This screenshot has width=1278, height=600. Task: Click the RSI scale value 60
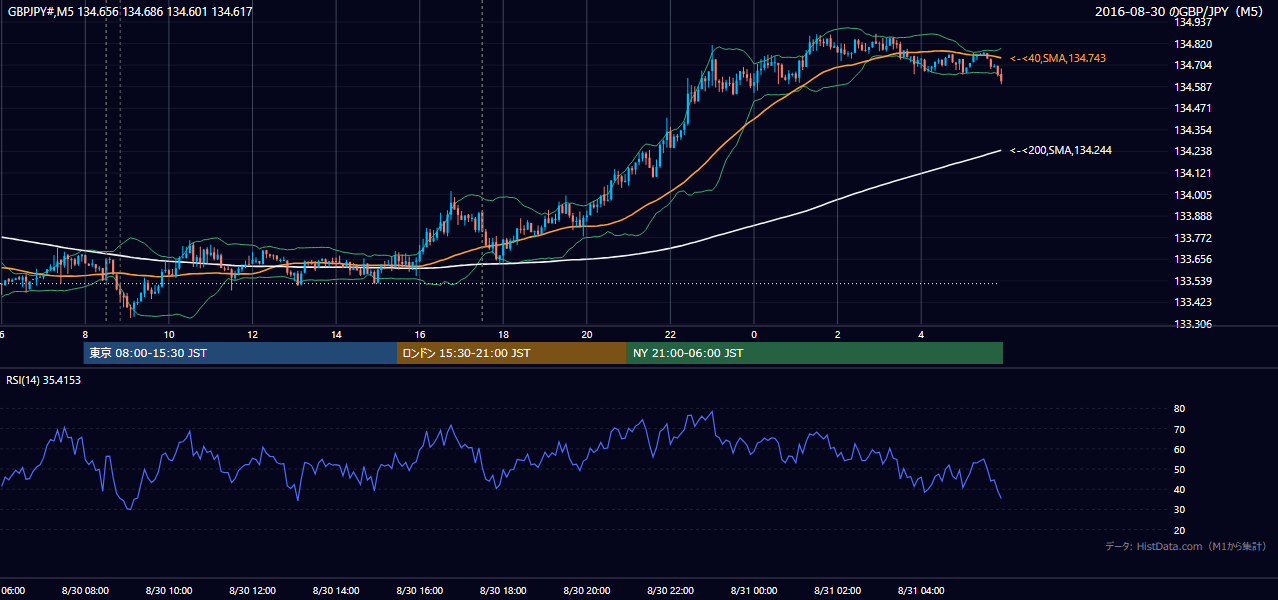click(x=1179, y=449)
